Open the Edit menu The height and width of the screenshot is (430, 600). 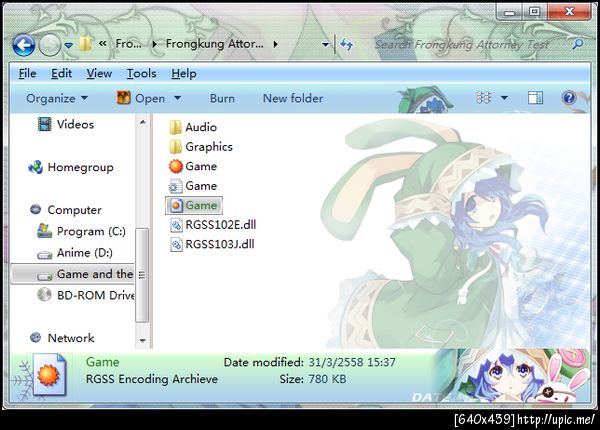[61, 73]
